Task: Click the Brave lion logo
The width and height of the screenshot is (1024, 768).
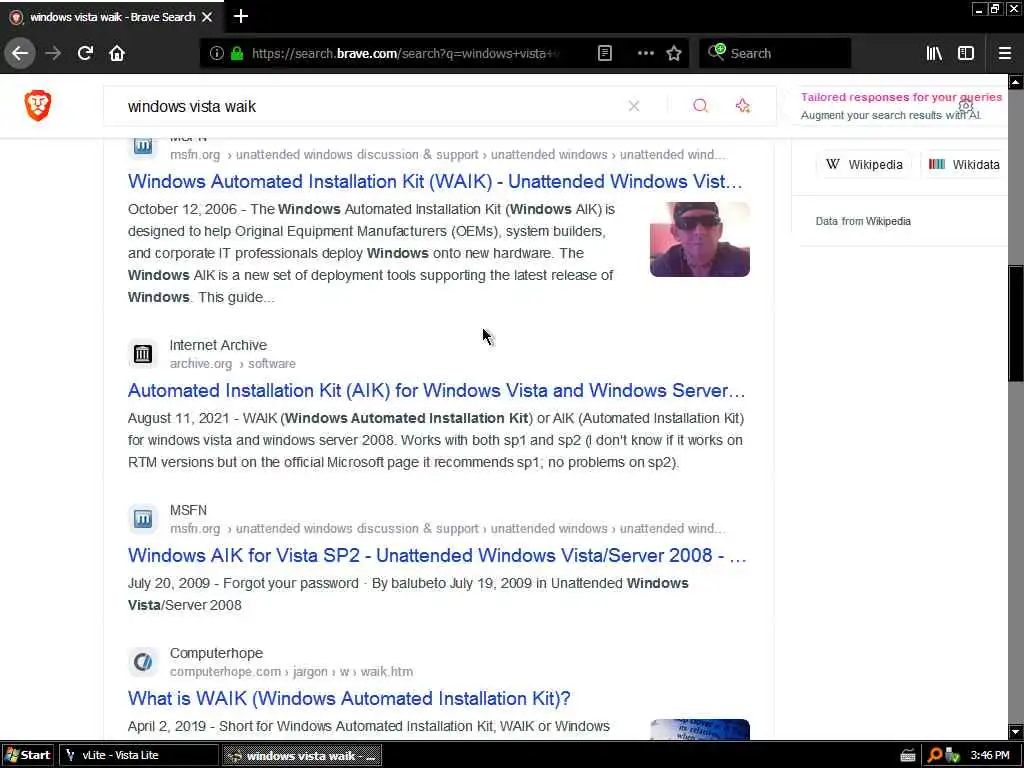Action: pyautogui.click(x=38, y=106)
